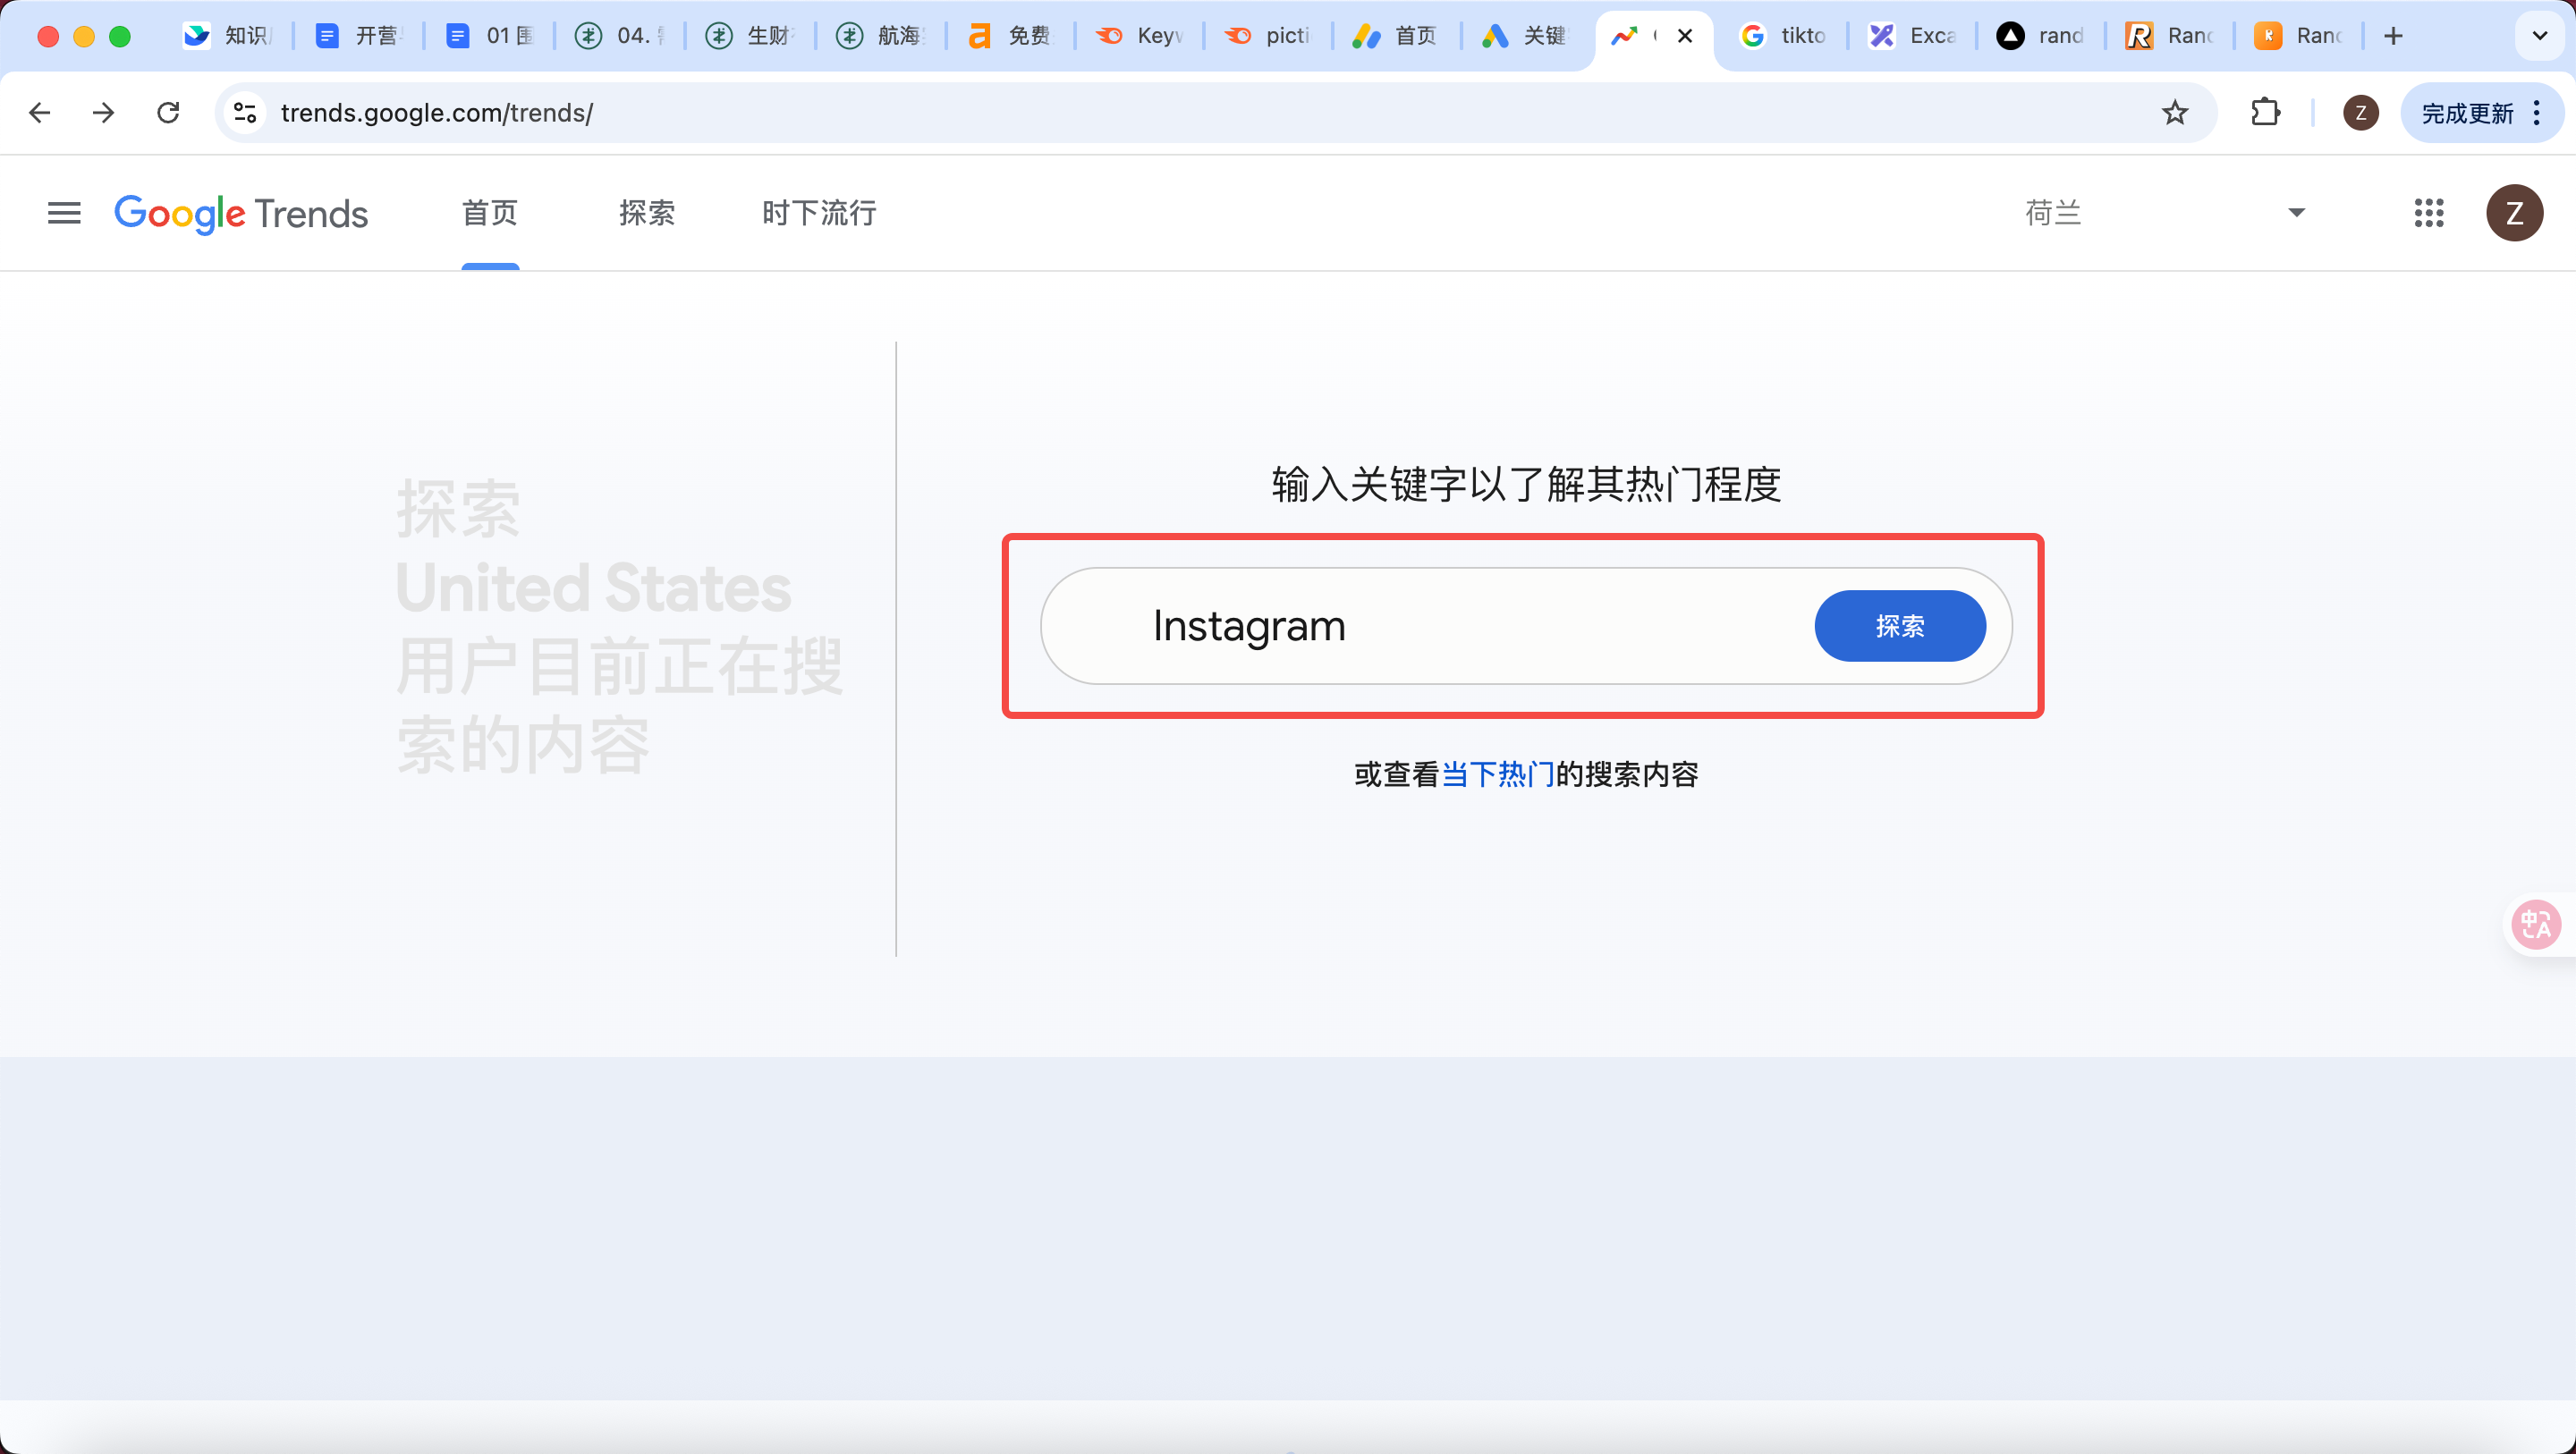2576x1454 pixels.
Task: Switch to the 时下流行 navigation tab
Action: point(819,213)
